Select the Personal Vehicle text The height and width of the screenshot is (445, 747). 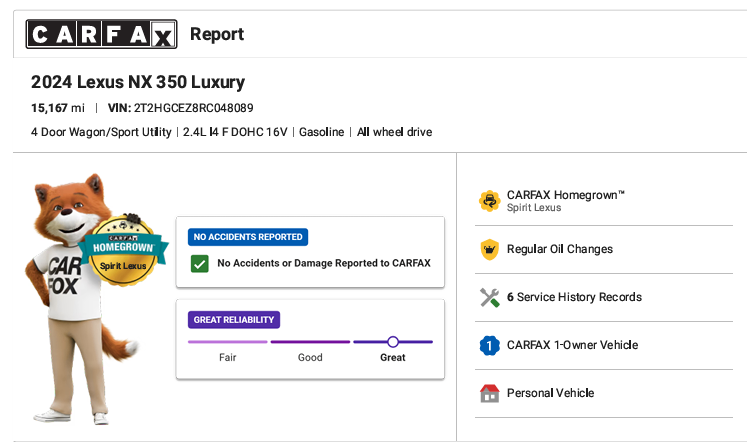tap(550, 393)
